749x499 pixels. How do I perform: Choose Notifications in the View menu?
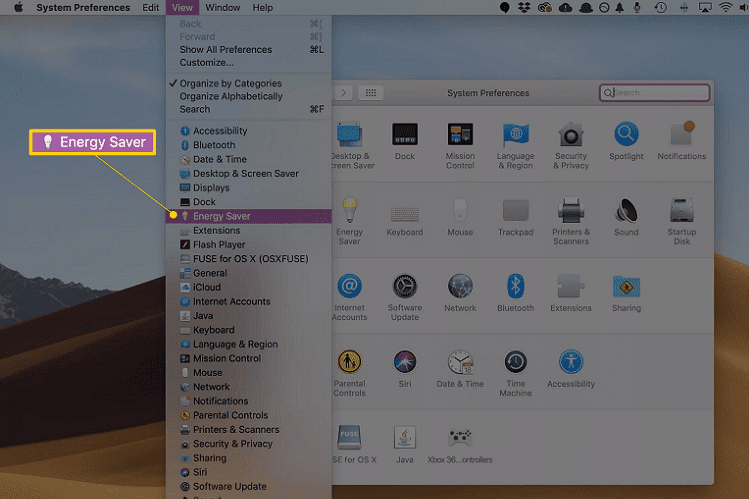coord(249,401)
